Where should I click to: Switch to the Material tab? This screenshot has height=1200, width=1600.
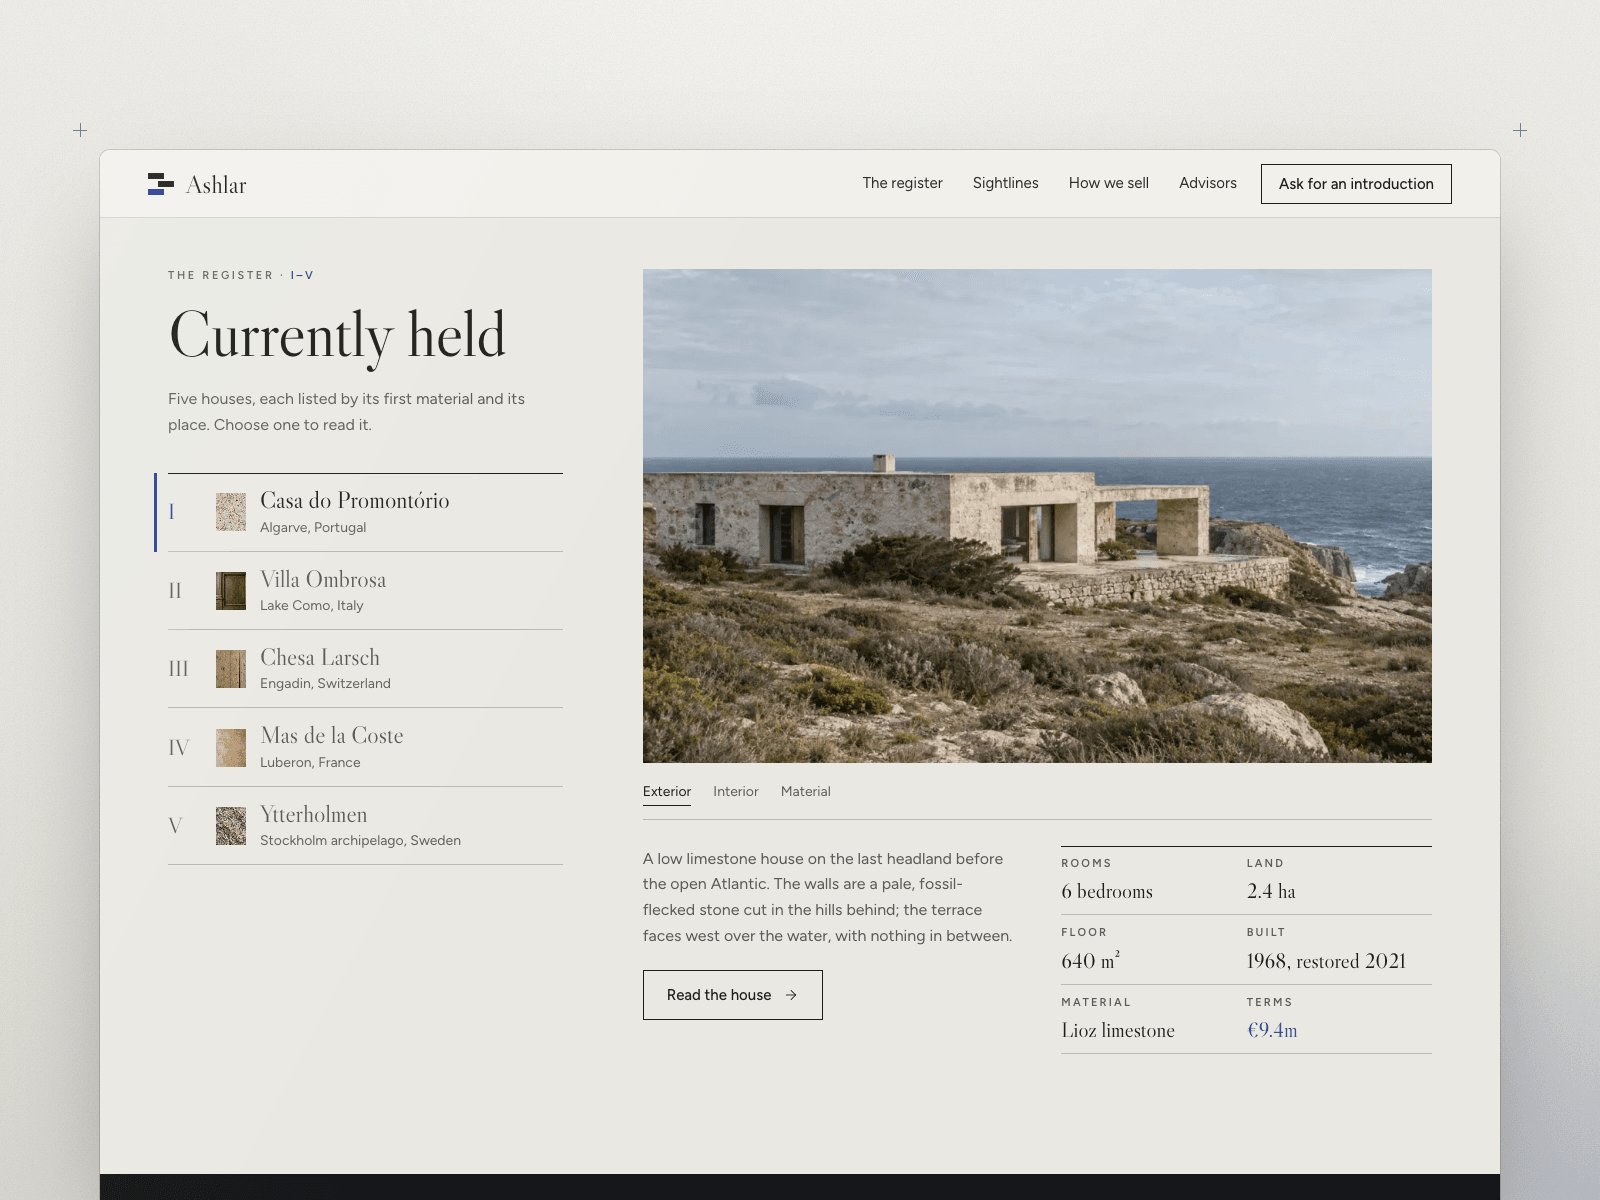pos(806,791)
